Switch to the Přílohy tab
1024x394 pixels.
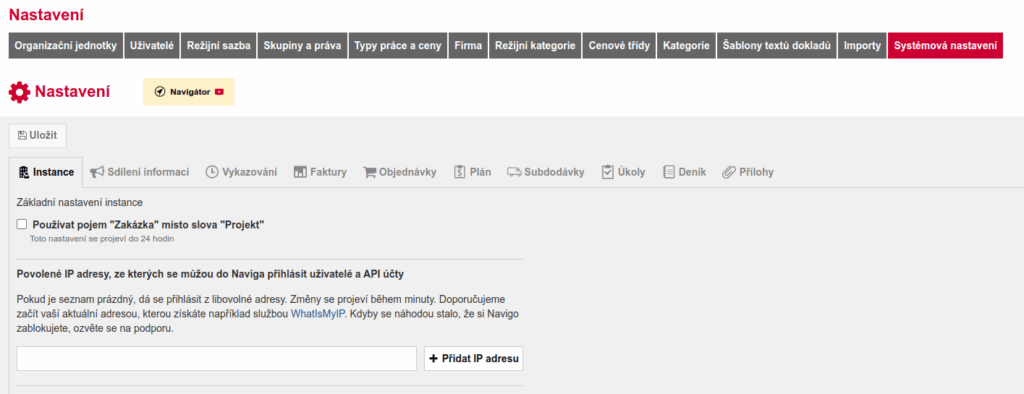[748, 172]
